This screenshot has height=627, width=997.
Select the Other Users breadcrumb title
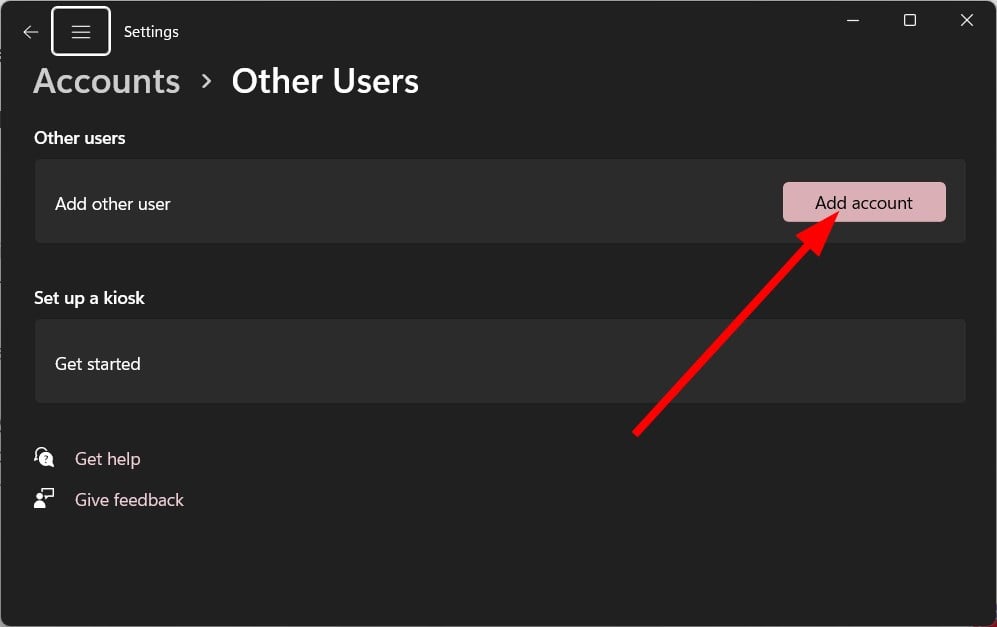click(325, 81)
